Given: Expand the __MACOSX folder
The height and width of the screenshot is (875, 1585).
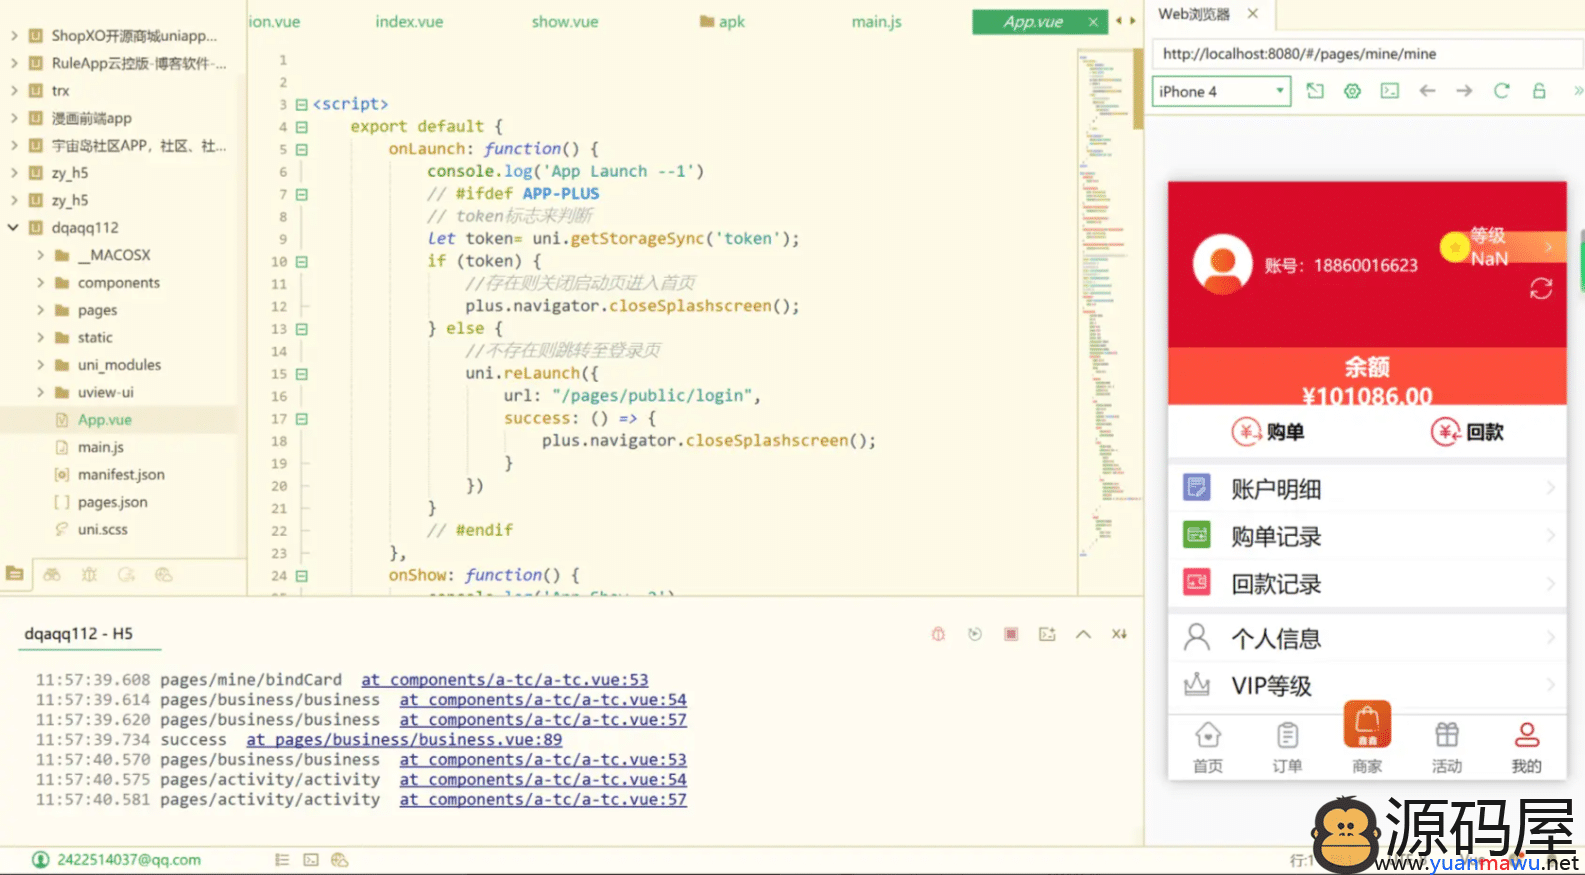Looking at the screenshot, I should click(40, 255).
